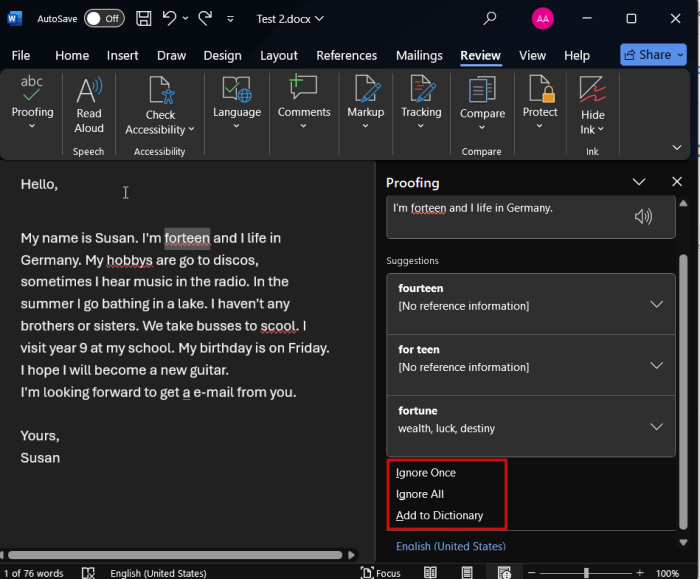This screenshot has width=700, height=579.
Task: Open Check Accessibility tool
Action: click(160, 92)
